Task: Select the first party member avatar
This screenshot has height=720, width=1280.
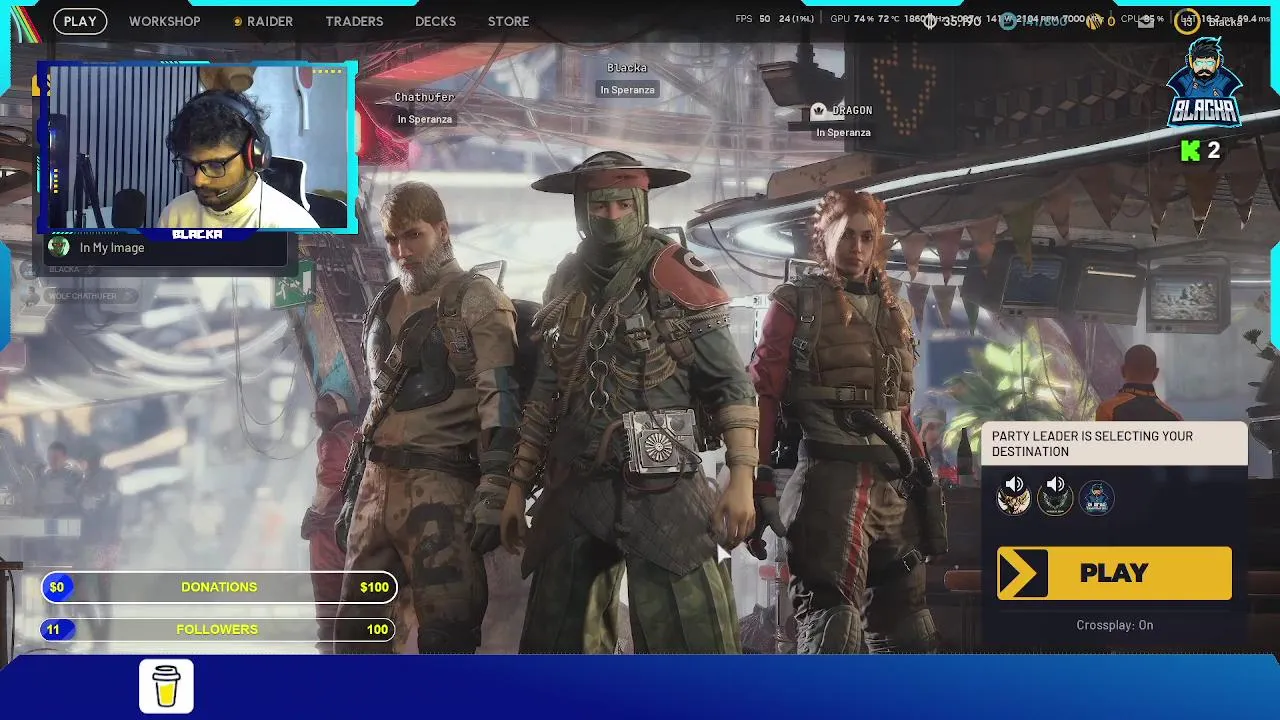Action: [x=1013, y=501]
